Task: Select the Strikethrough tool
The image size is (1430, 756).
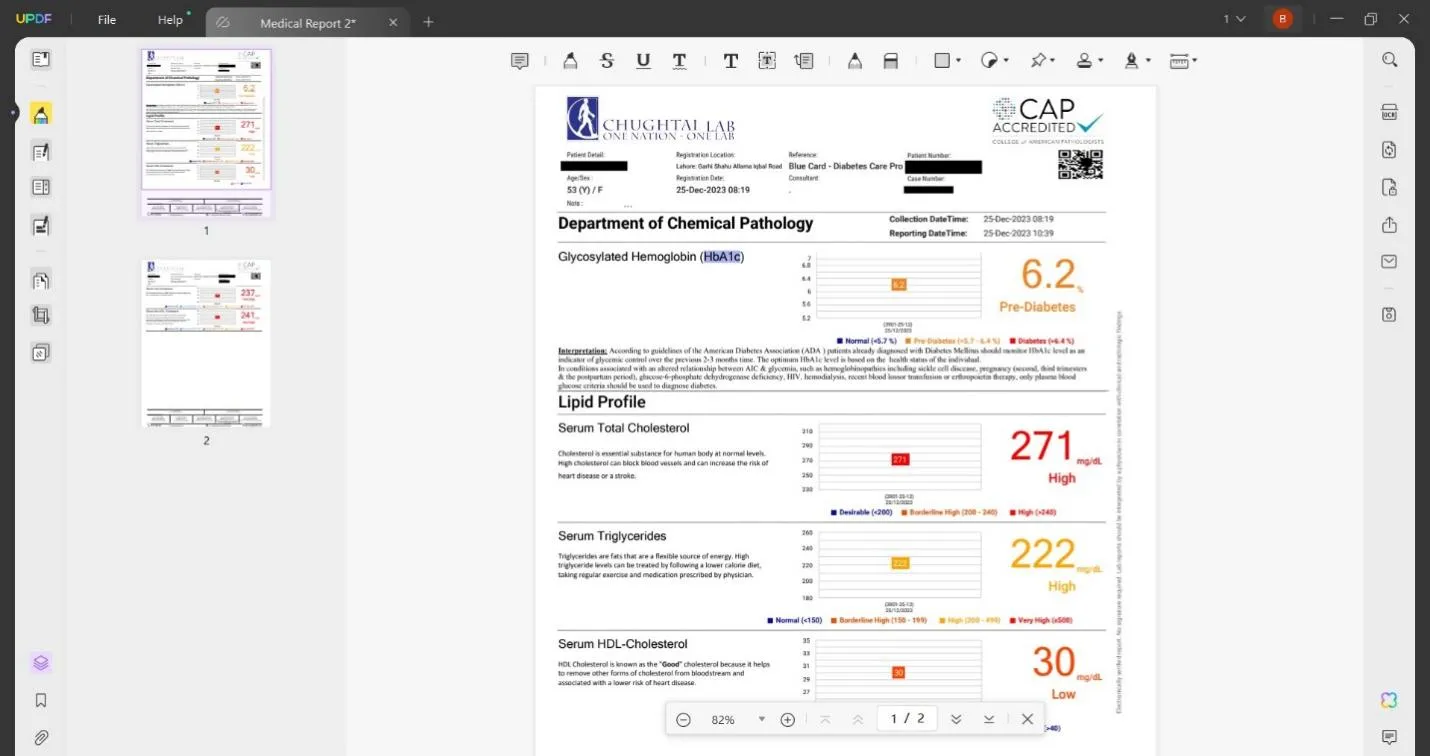Action: coord(606,61)
